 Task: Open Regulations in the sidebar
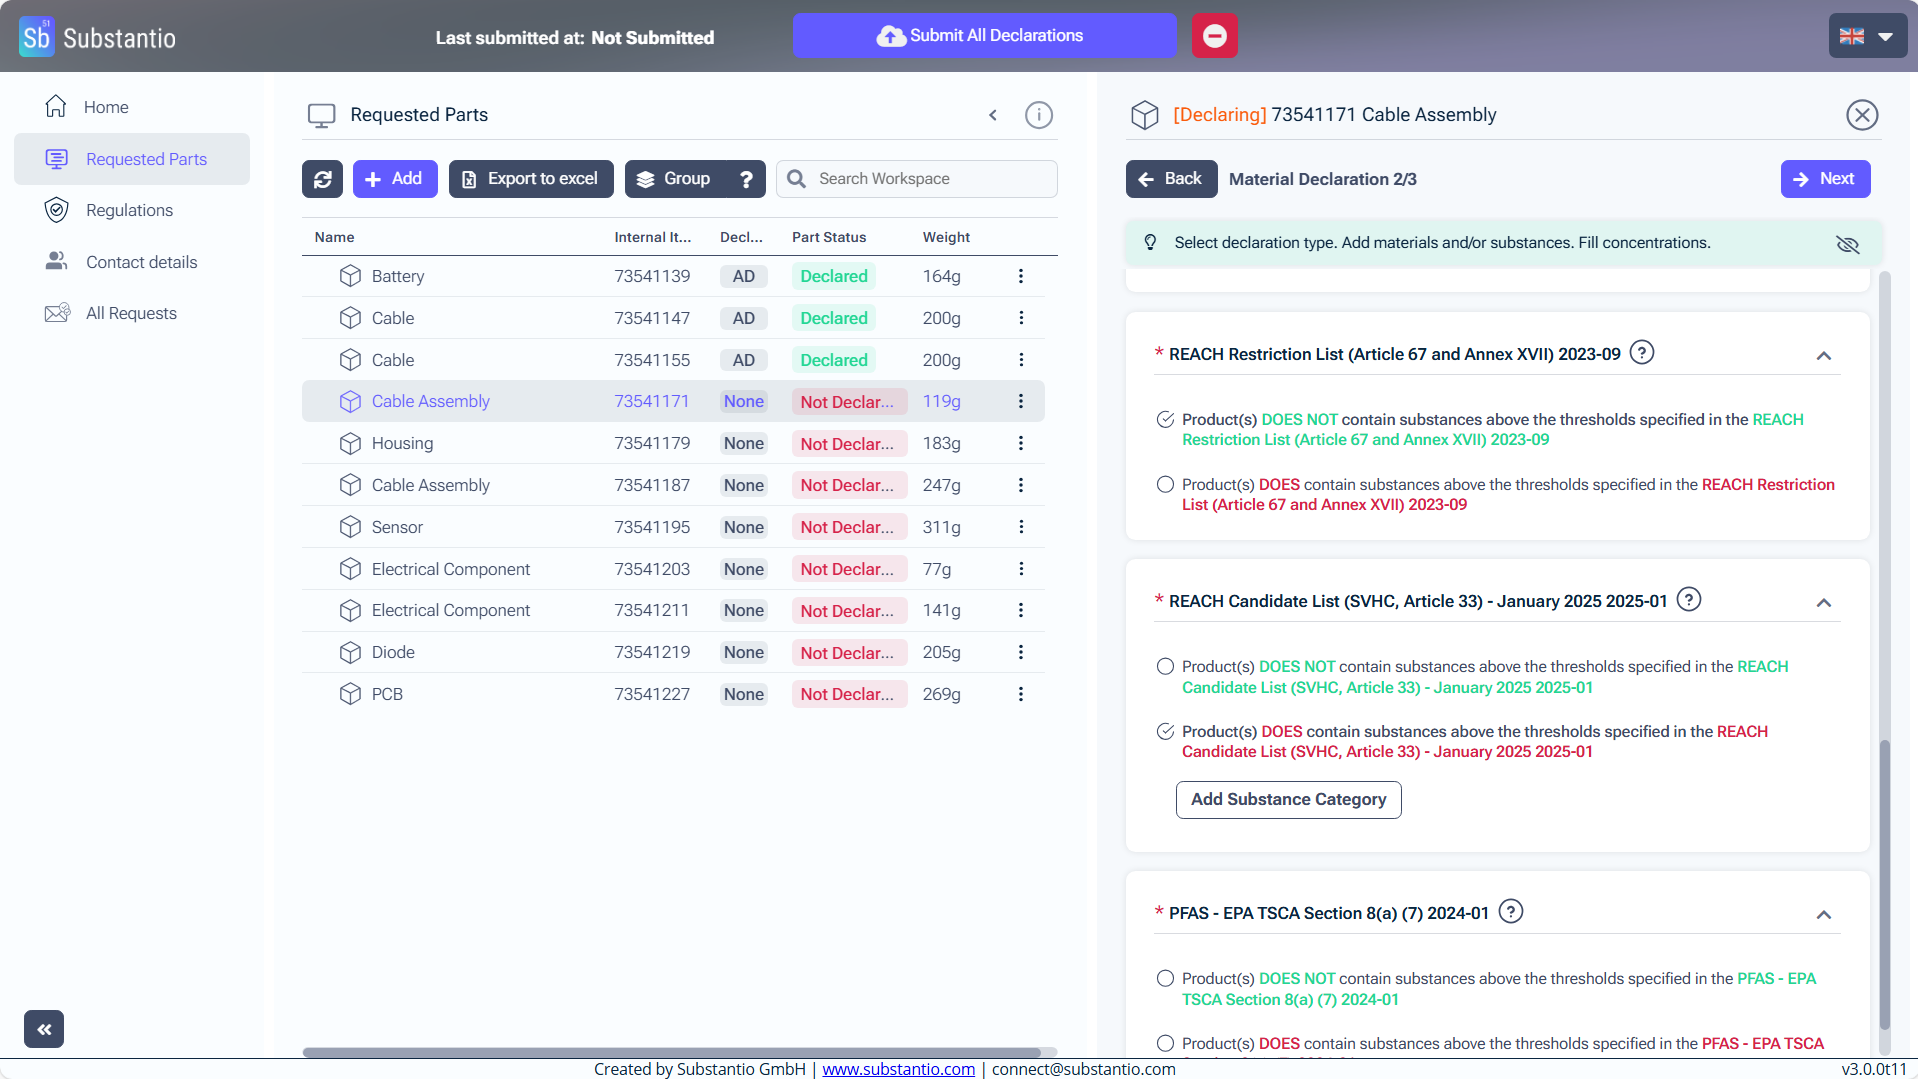(x=129, y=210)
